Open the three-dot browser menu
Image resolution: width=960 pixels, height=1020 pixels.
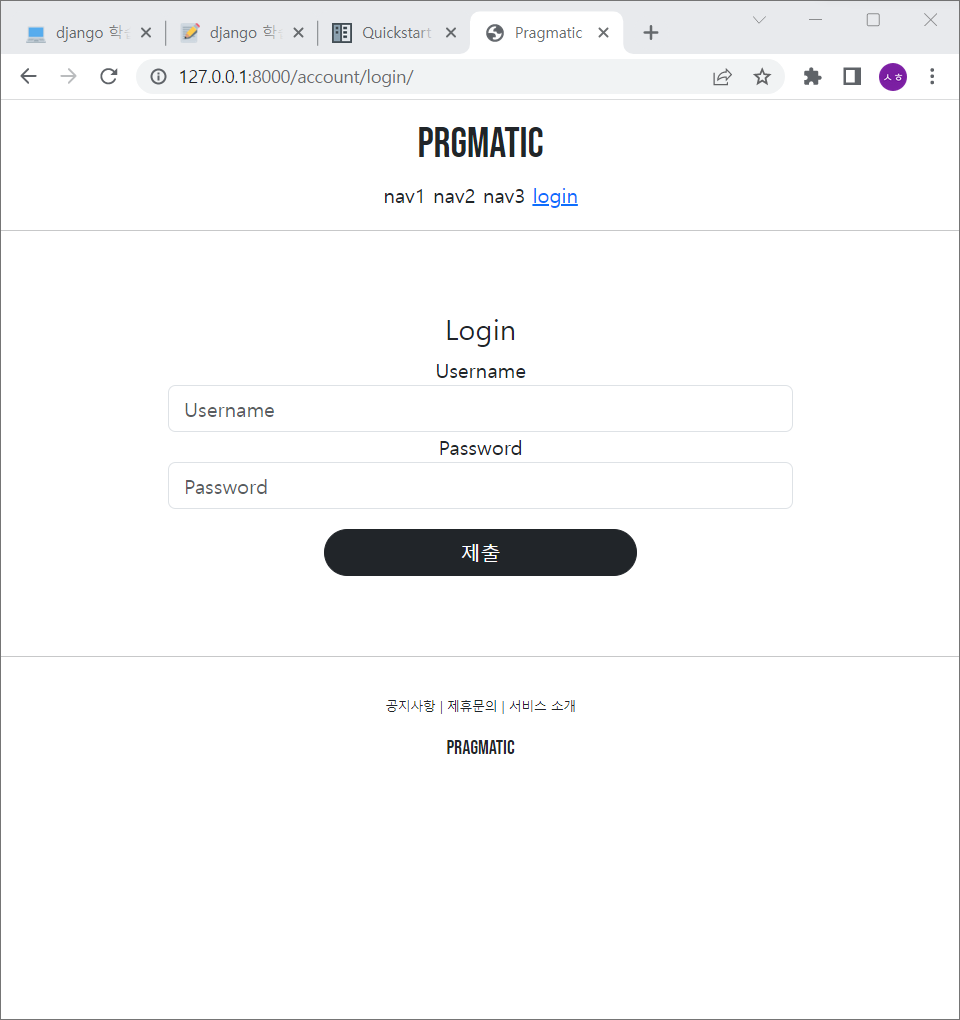932,76
